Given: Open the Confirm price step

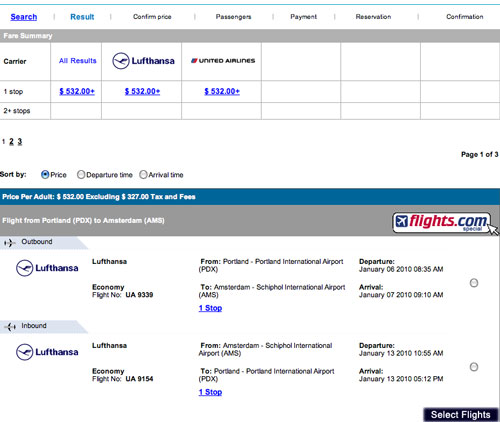Looking at the screenshot, I should click(x=152, y=17).
